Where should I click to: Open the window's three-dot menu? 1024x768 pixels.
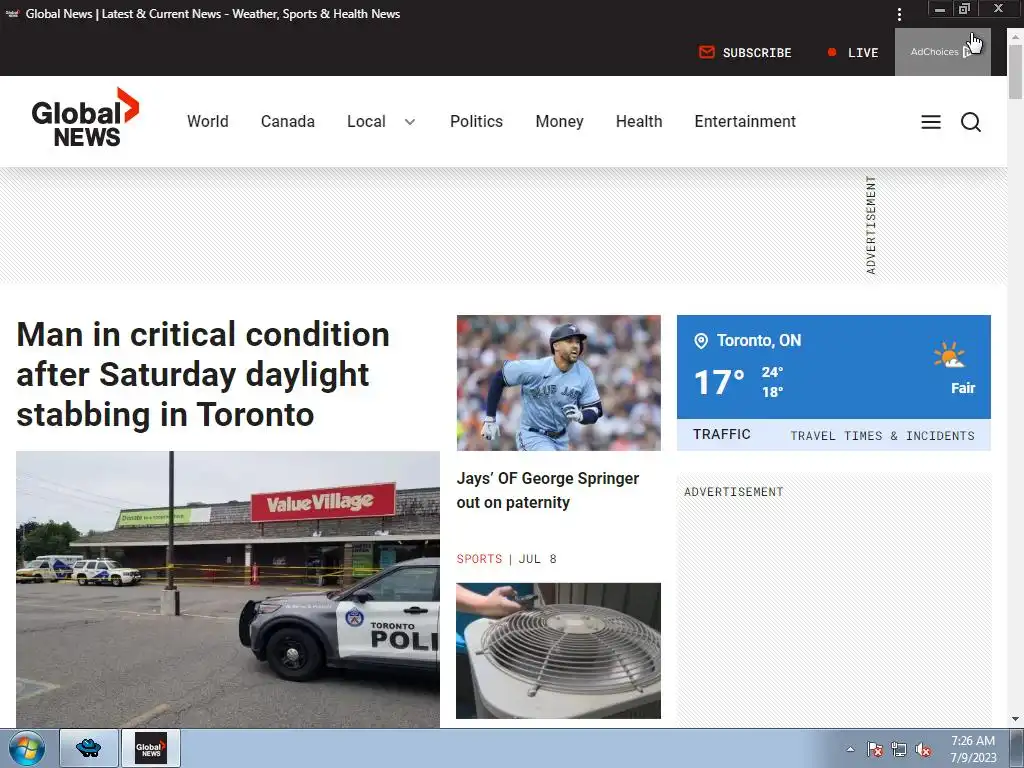point(899,14)
